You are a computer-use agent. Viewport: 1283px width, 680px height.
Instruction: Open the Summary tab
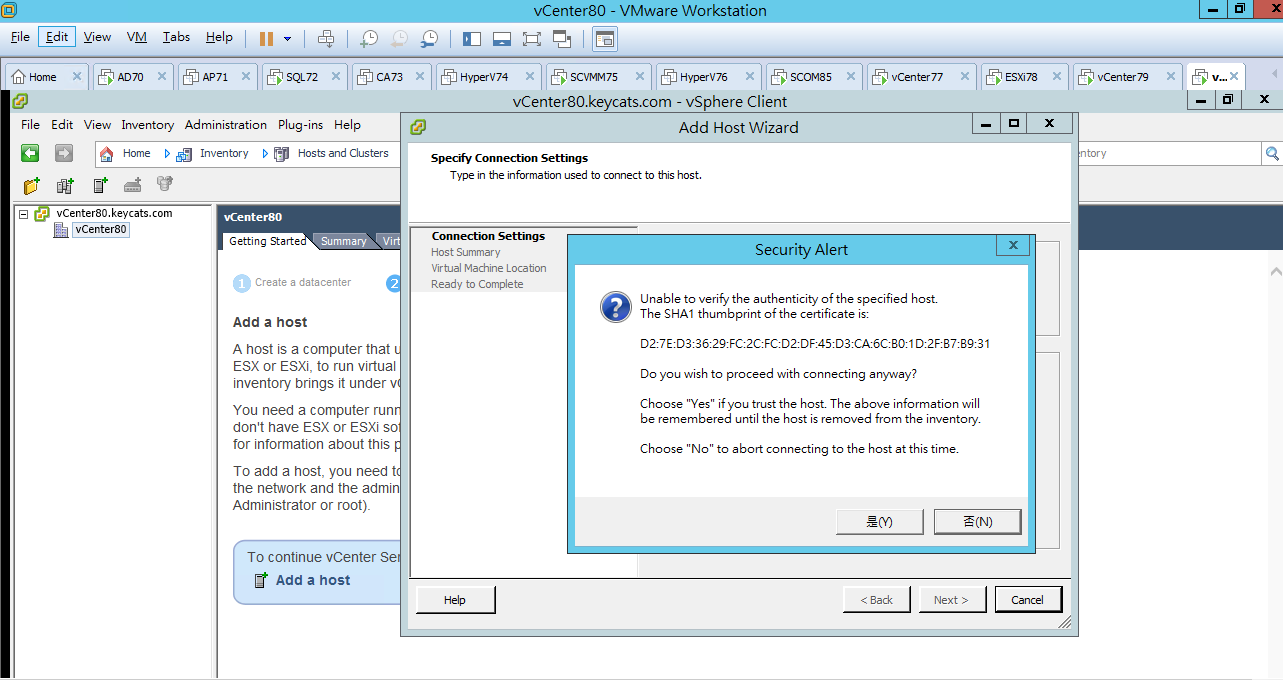point(343,241)
